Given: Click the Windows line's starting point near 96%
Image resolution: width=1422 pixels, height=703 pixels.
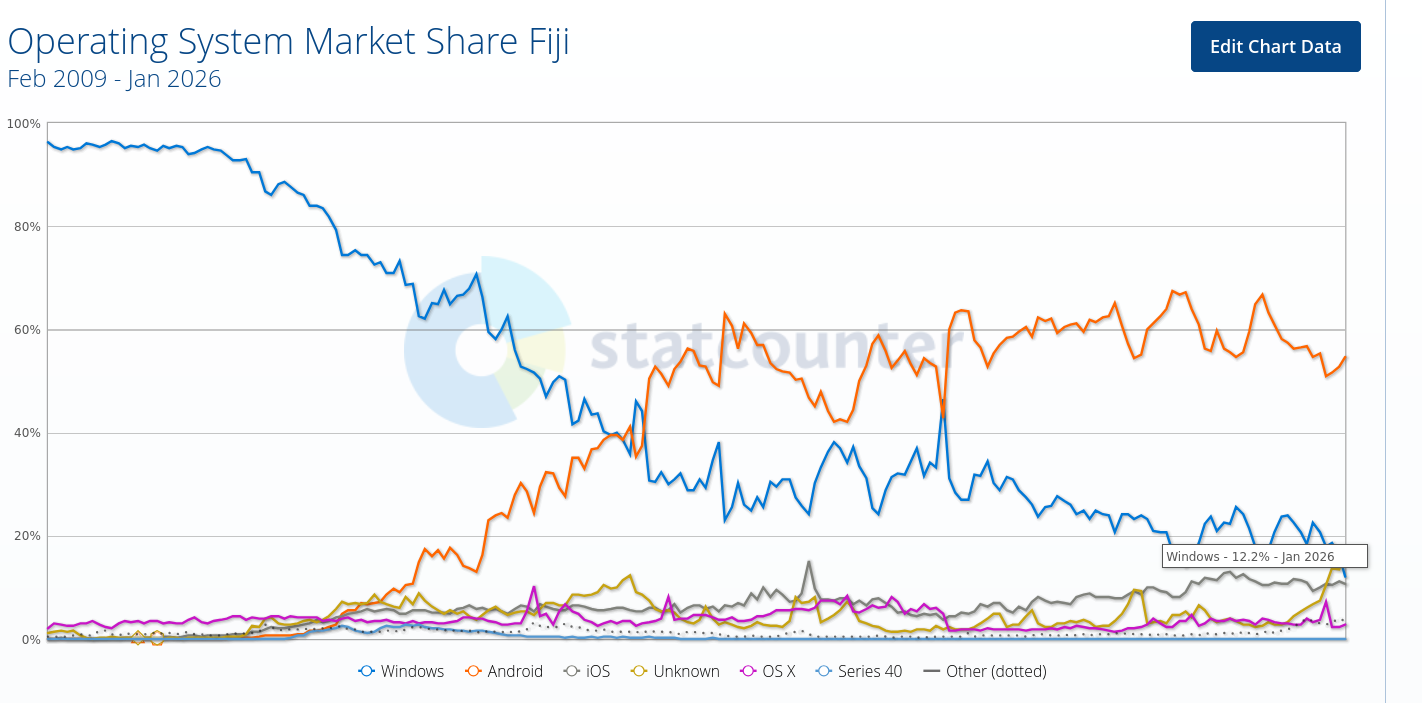Looking at the screenshot, I should pyautogui.click(x=48, y=142).
